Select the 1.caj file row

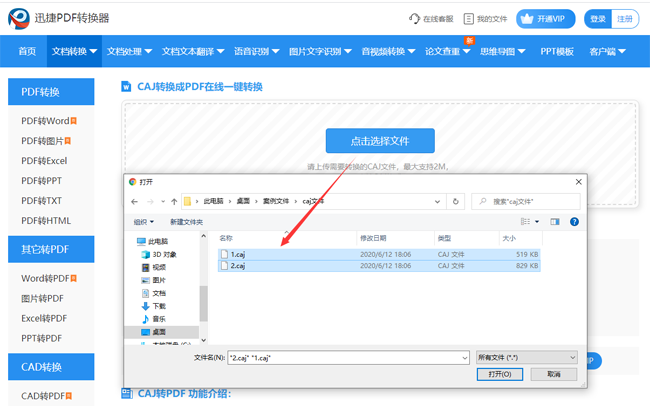(x=379, y=254)
